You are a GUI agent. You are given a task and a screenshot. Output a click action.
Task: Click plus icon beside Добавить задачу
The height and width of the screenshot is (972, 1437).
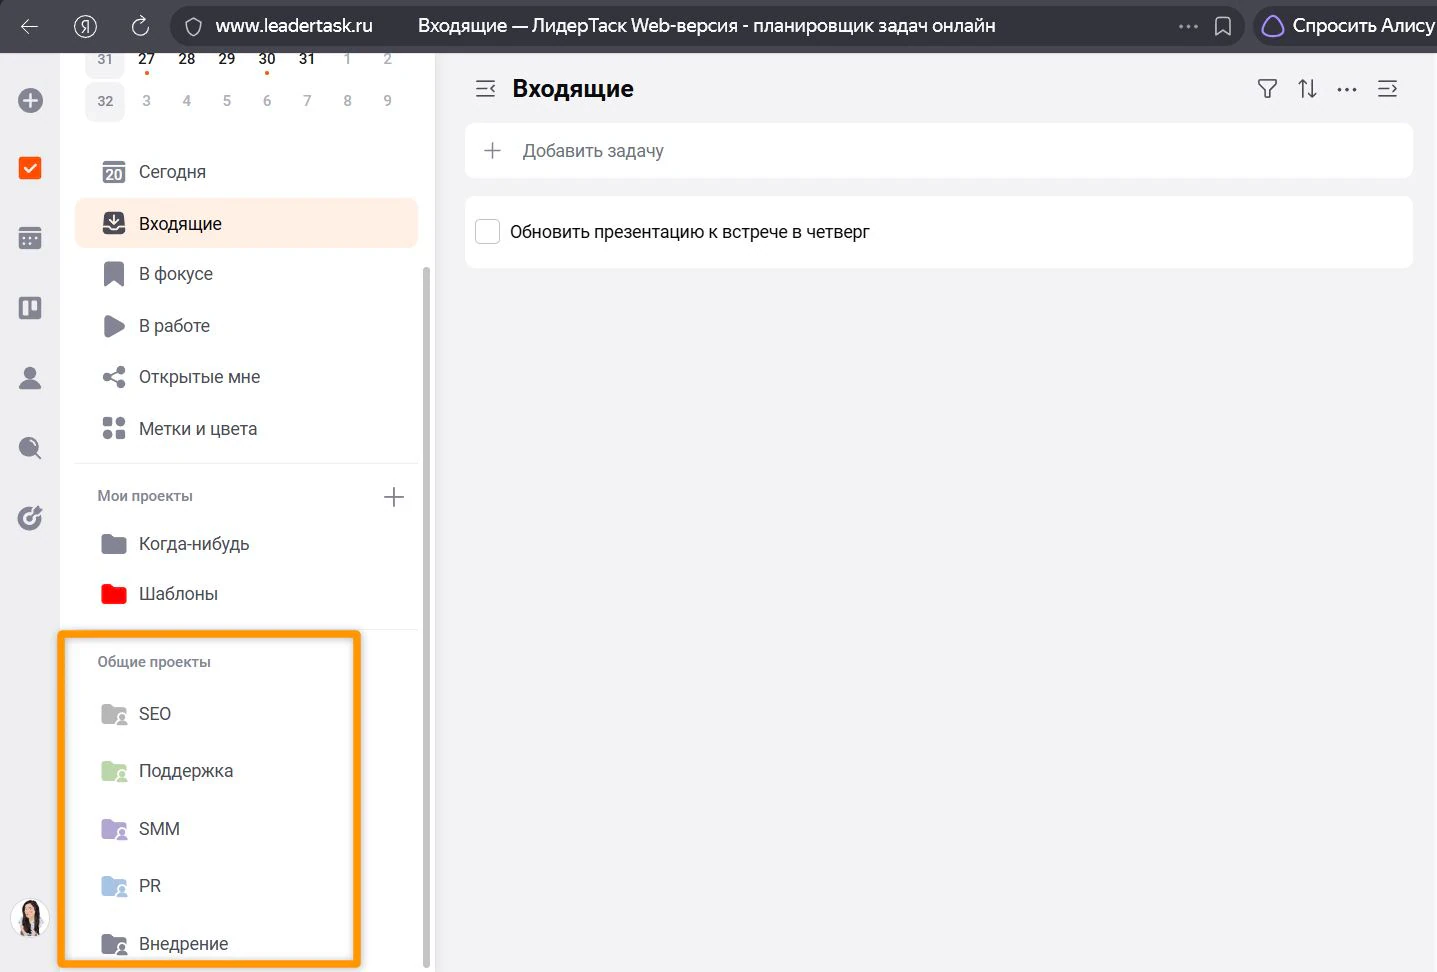492,151
